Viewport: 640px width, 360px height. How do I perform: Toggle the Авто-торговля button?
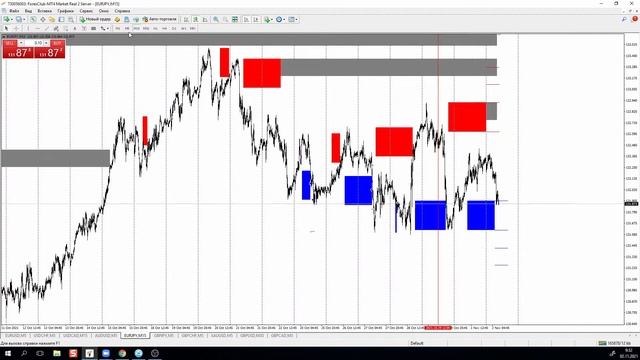pyautogui.click(x=160, y=19)
